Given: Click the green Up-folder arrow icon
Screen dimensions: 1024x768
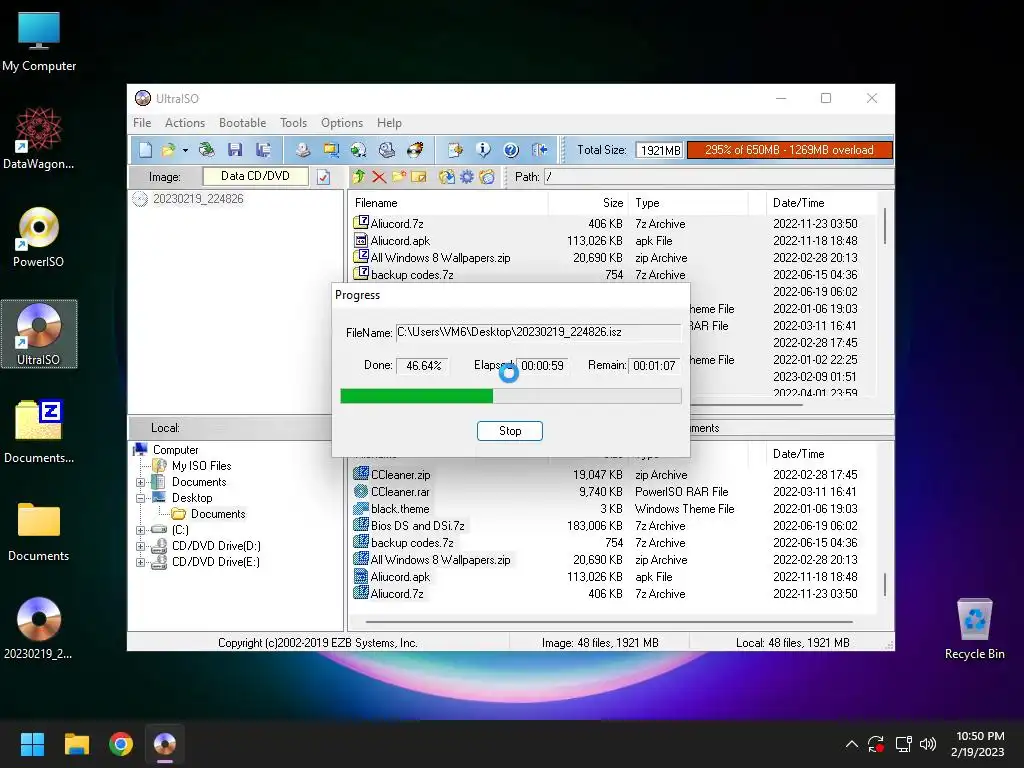Looking at the screenshot, I should tap(359, 177).
